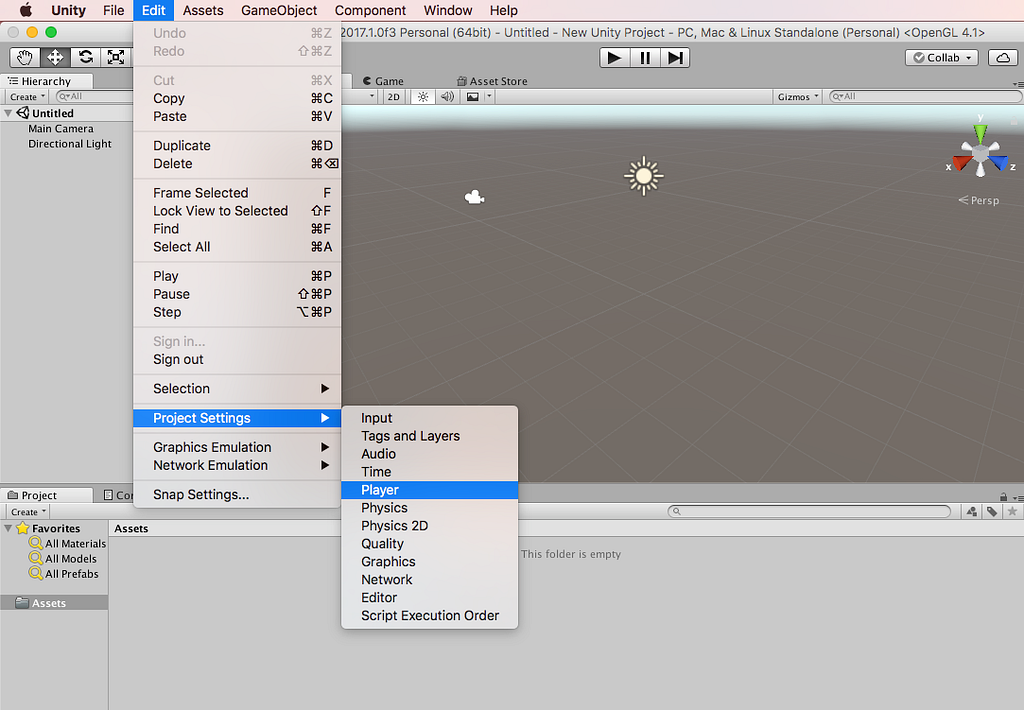The width and height of the screenshot is (1024, 710).
Task: Open Project panel Create dropdown
Action: pos(28,511)
